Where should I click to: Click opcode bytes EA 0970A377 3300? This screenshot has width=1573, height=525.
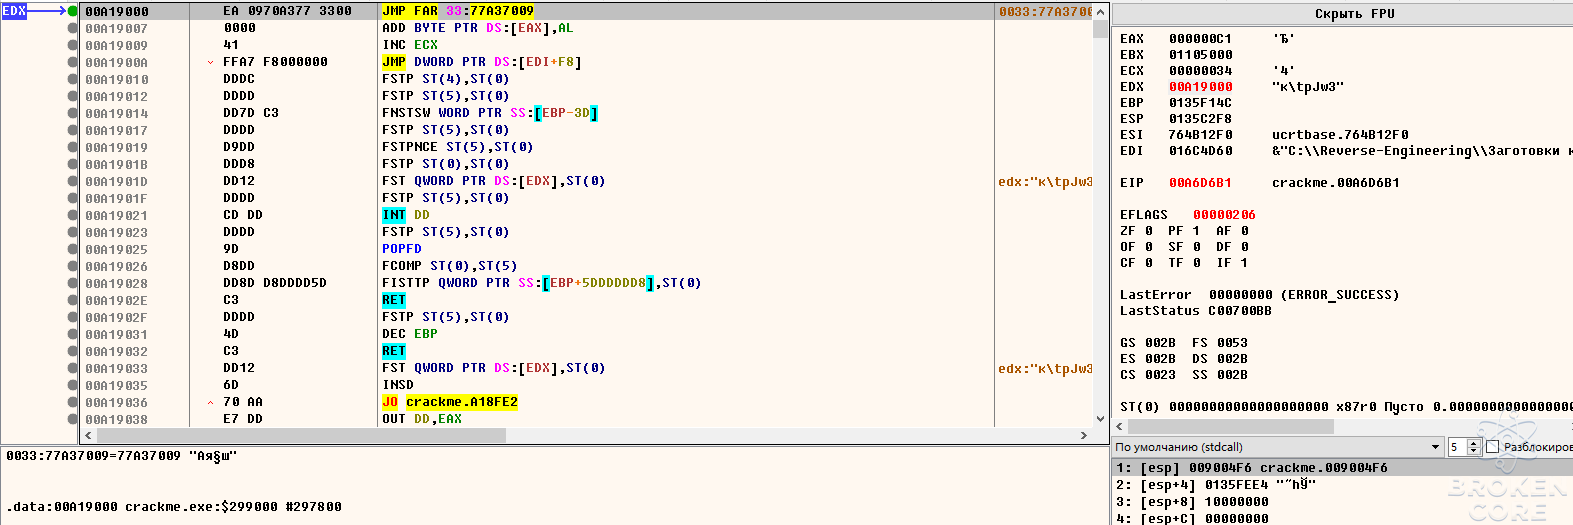coord(287,11)
